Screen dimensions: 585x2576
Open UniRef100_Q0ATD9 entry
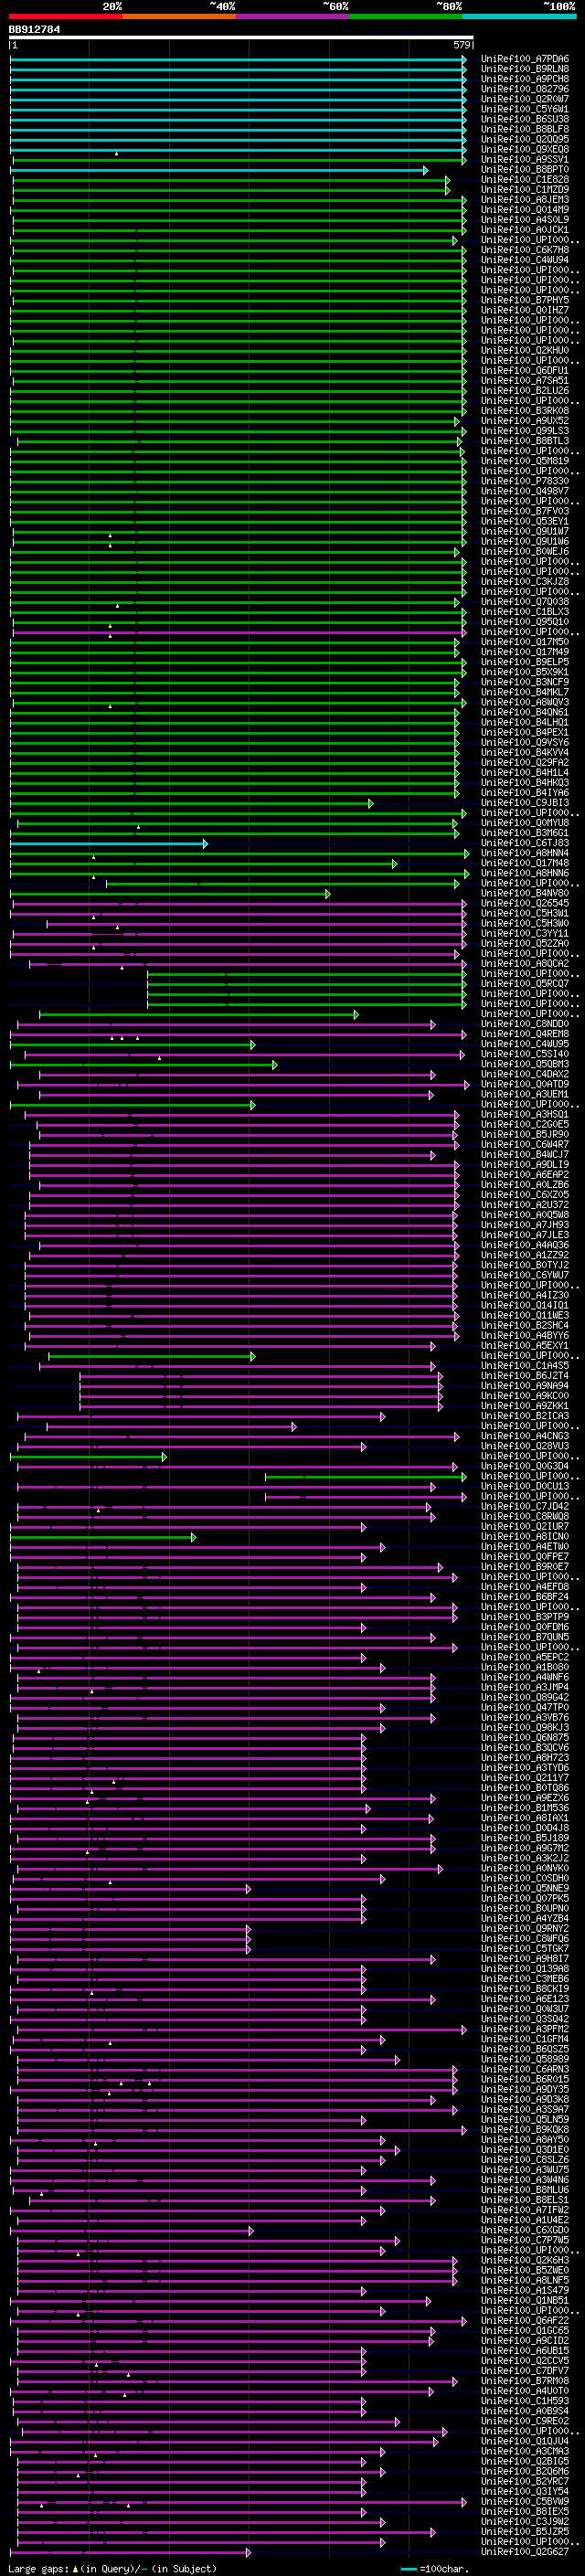point(525,1084)
